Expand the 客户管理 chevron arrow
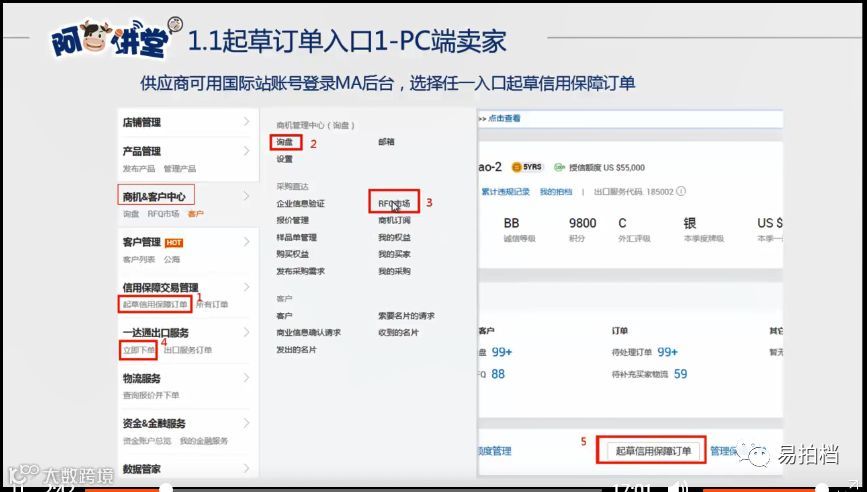This screenshot has height=492, width=867. pyautogui.click(x=247, y=242)
